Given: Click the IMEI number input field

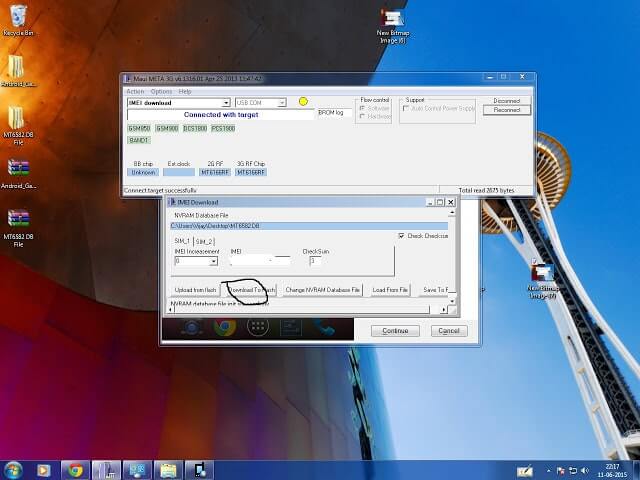Looking at the screenshot, I should (260, 261).
